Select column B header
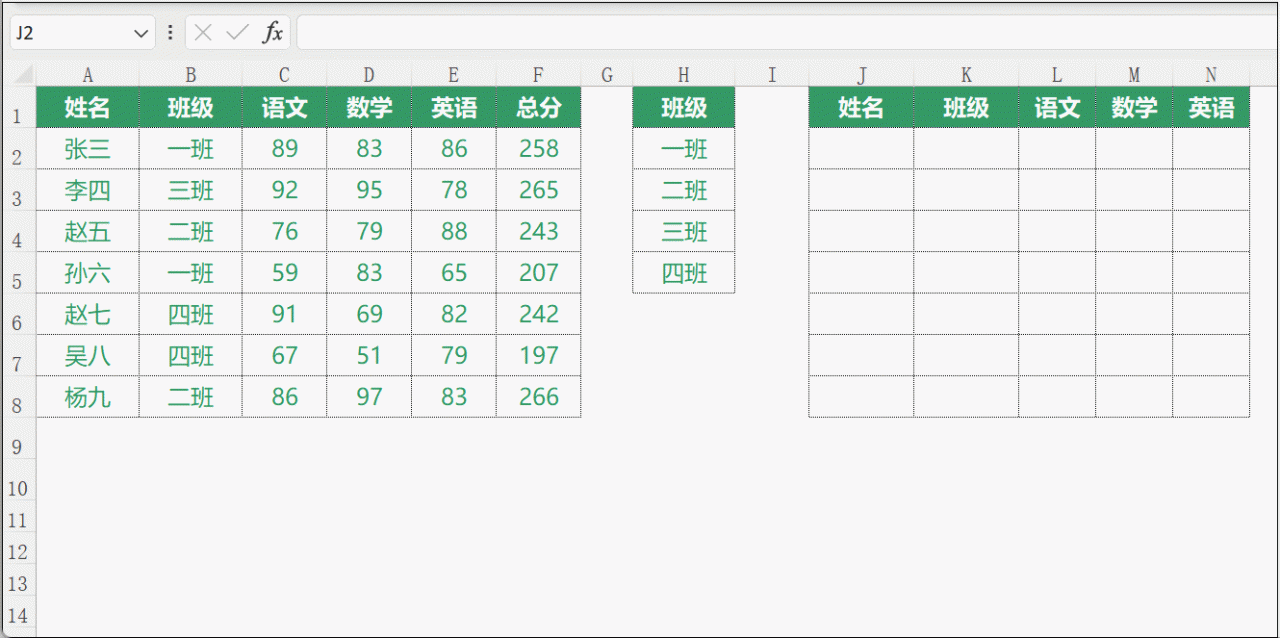The image size is (1280, 638). coord(190,75)
